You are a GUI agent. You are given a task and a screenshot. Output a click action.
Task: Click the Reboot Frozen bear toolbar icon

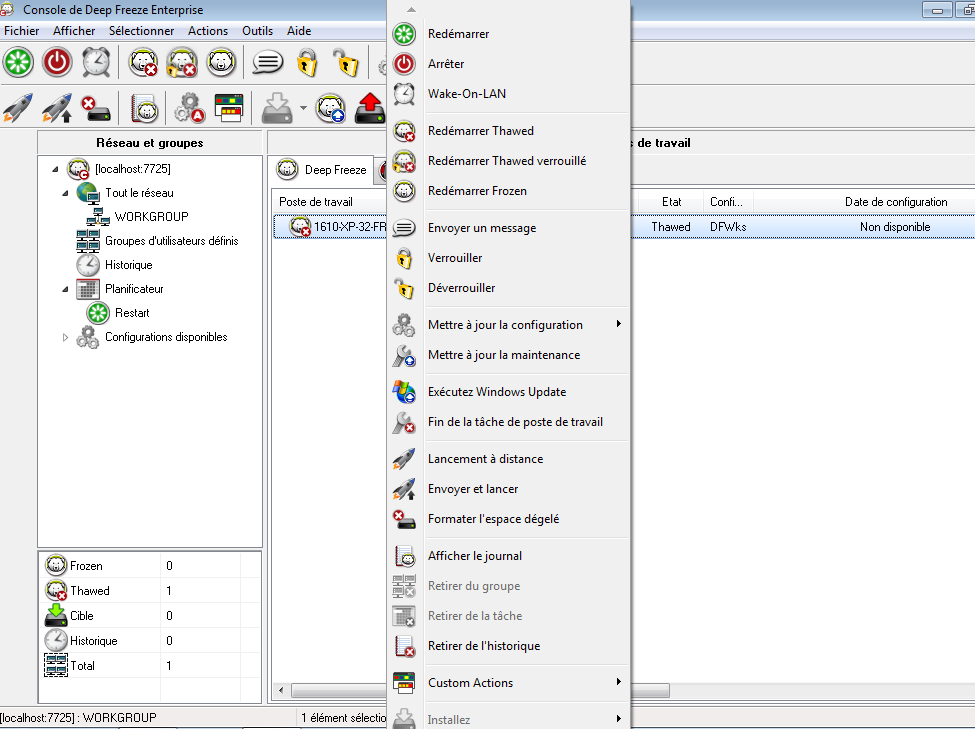[x=221, y=62]
